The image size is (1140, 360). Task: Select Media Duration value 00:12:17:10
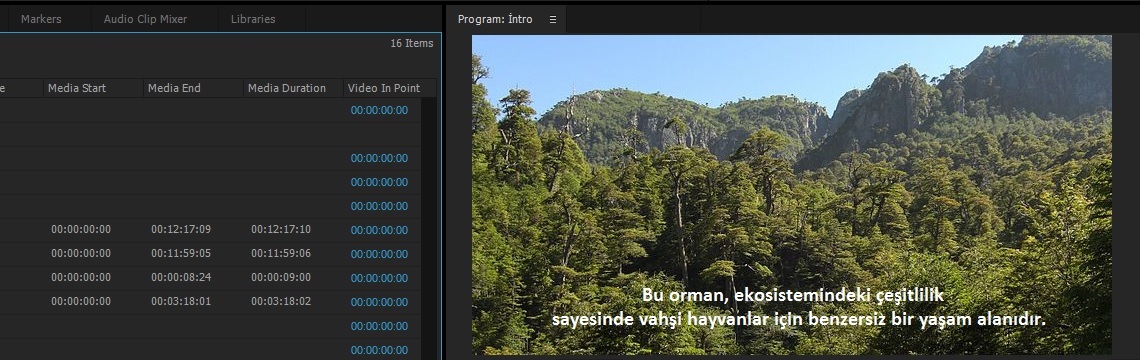[281, 229]
